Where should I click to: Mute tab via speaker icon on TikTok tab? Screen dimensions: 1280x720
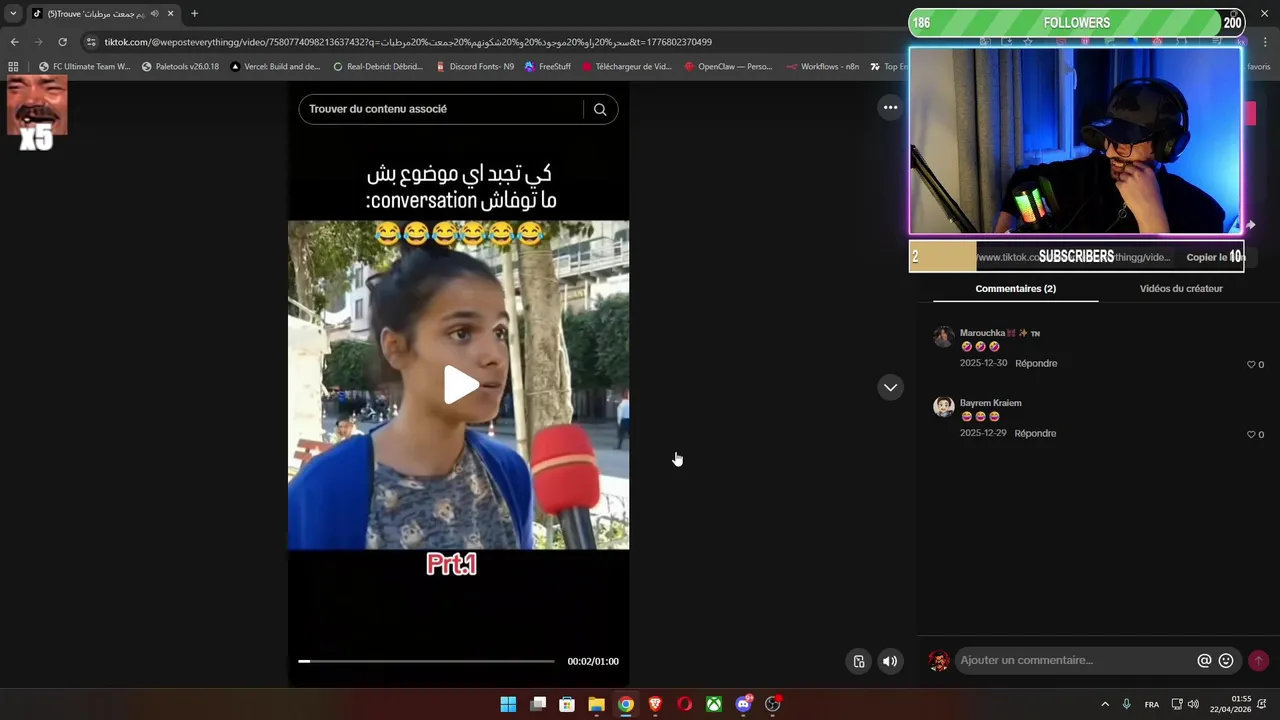tap(154, 14)
